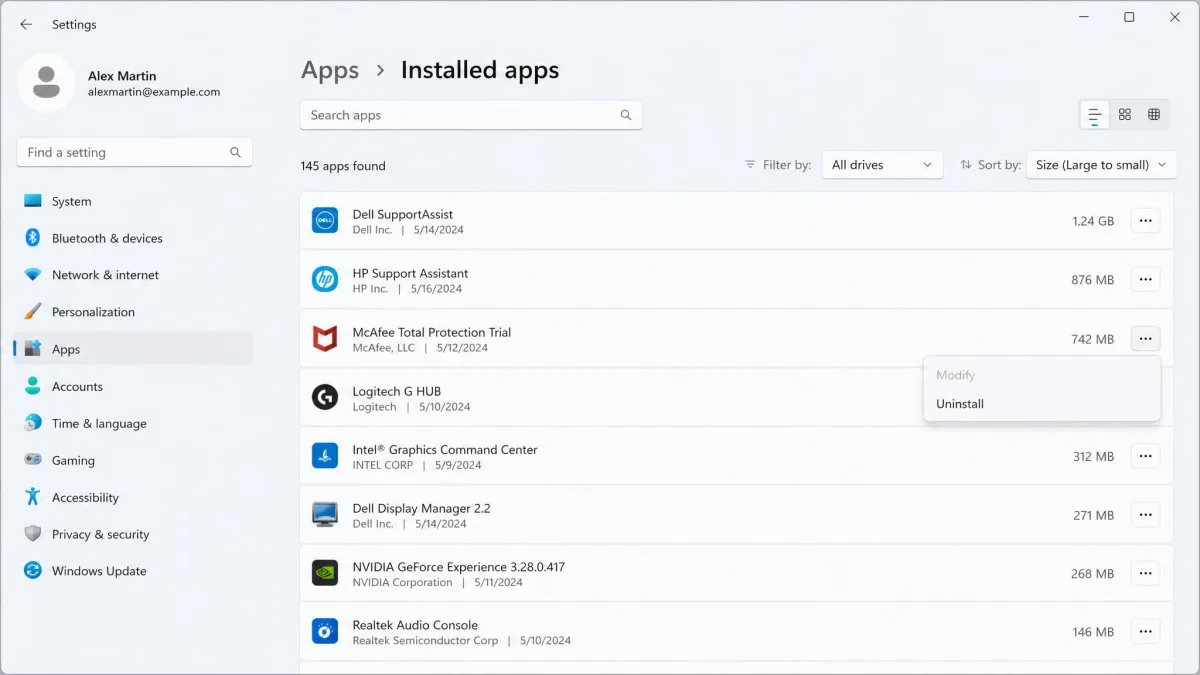Image resolution: width=1200 pixels, height=675 pixels.
Task: Open more options for Dell SupportAssist
Action: pyautogui.click(x=1146, y=221)
